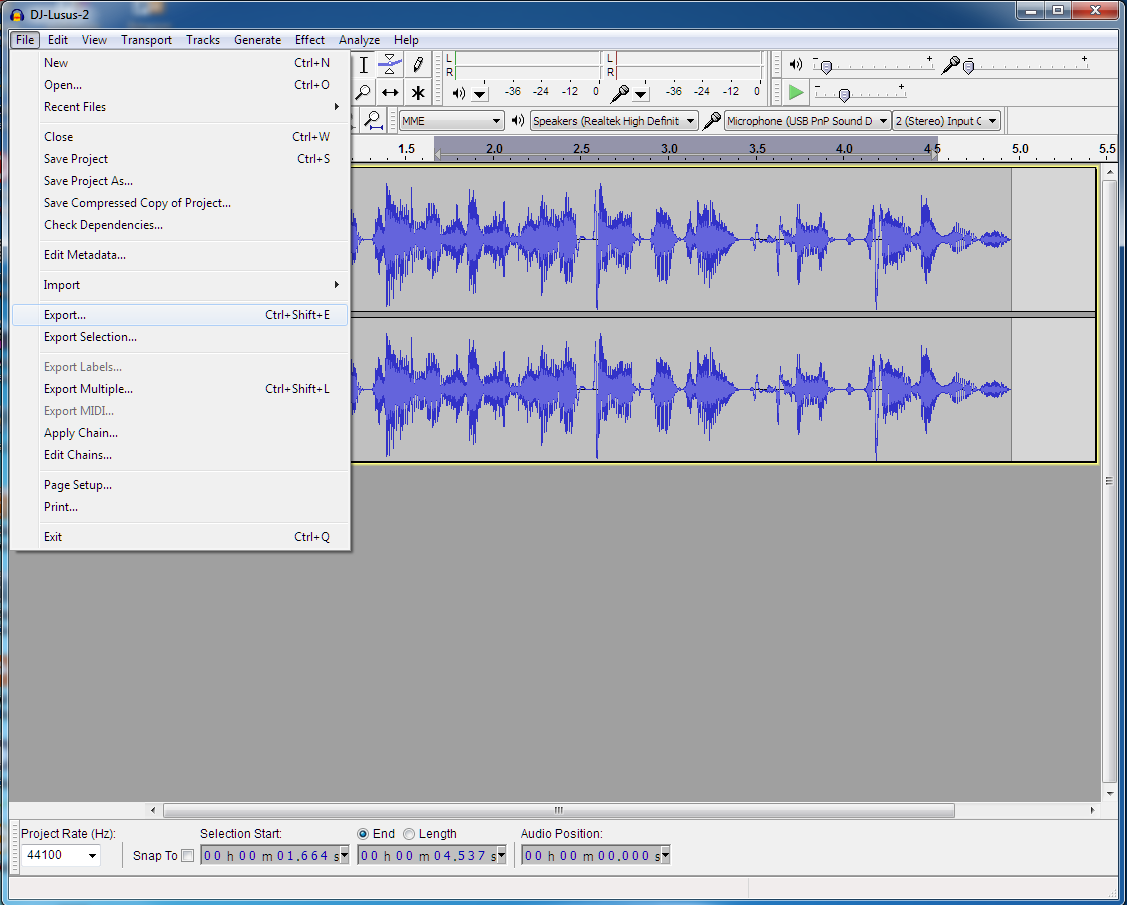Open the Effect menu
1127x905 pixels.
[310, 40]
